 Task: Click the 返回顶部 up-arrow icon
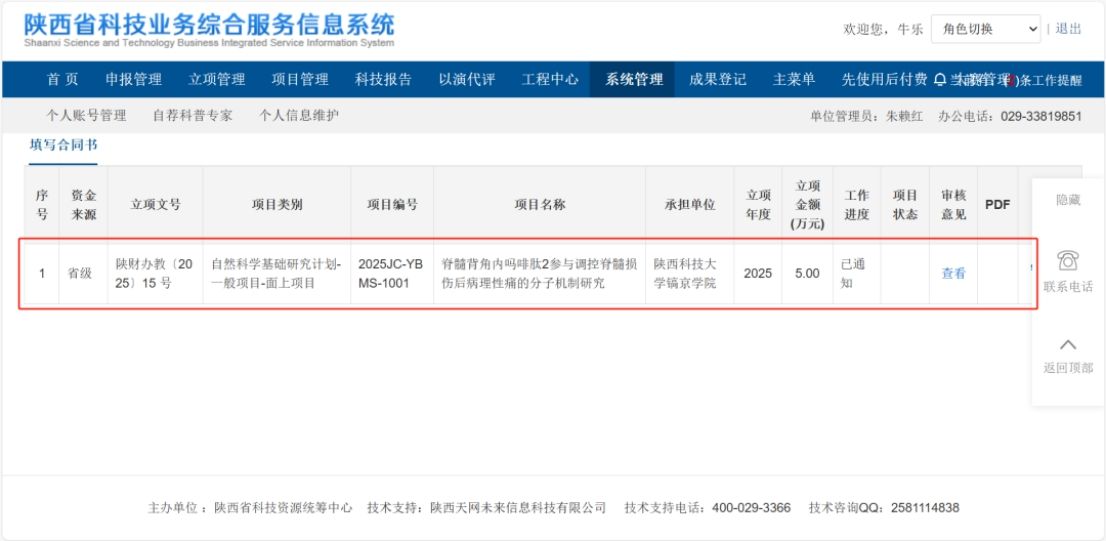[1067, 345]
